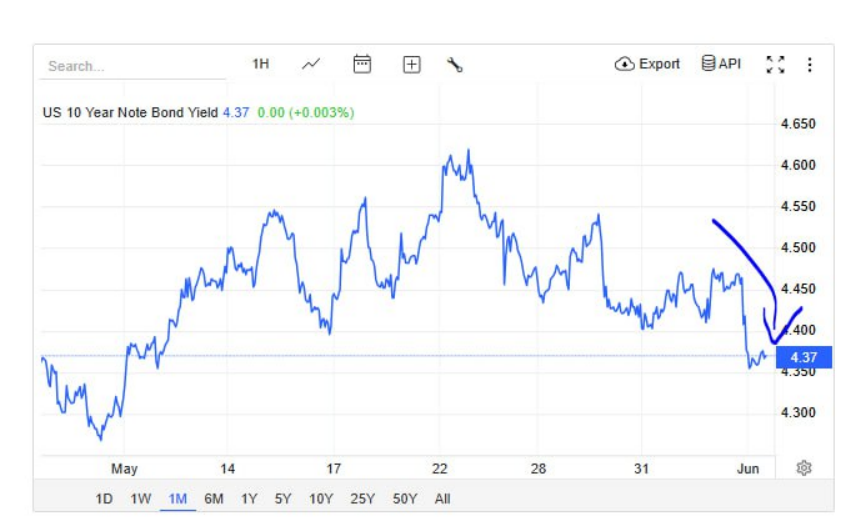Toggle fullscreen chart view
Viewport: 853px width, 517px height.
click(x=775, y=65)
